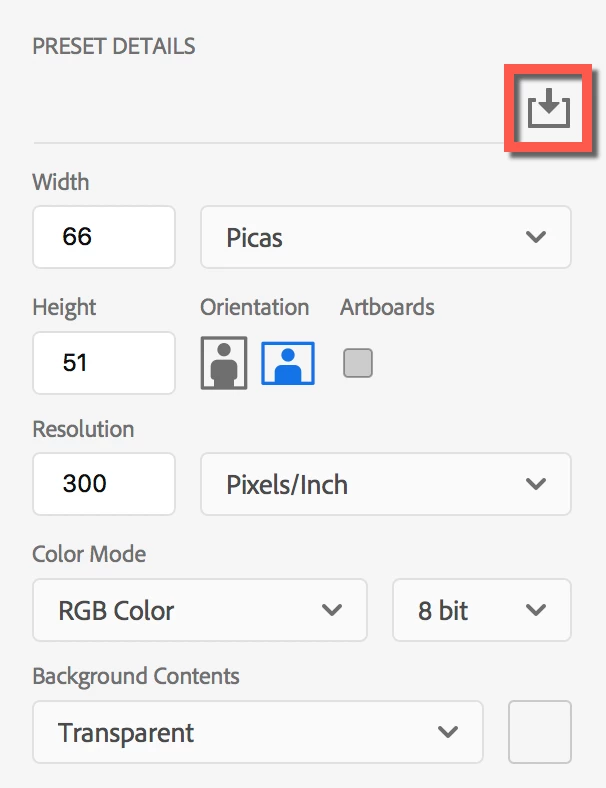The image size is (606, 788).
Task: Click the Resolution field showing 300
Action: click(104, 484)
